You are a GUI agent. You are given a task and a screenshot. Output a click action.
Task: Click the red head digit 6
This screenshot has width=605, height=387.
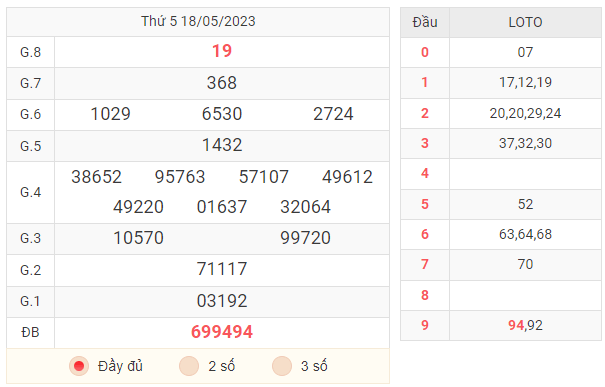pyautogui.click(x=425, y=234)
